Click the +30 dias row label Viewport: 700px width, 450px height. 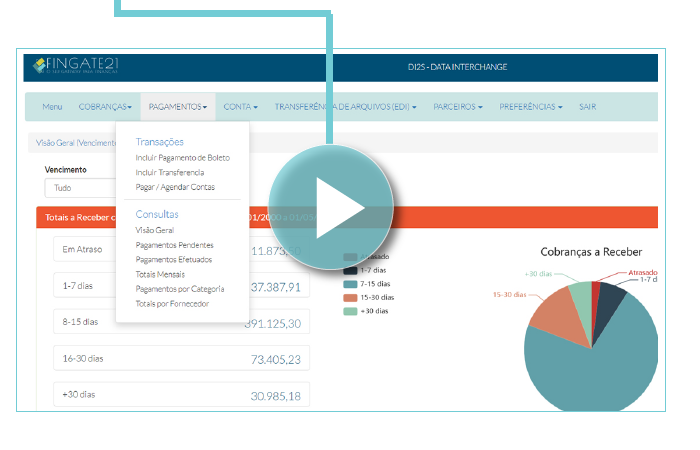point(79,395)
